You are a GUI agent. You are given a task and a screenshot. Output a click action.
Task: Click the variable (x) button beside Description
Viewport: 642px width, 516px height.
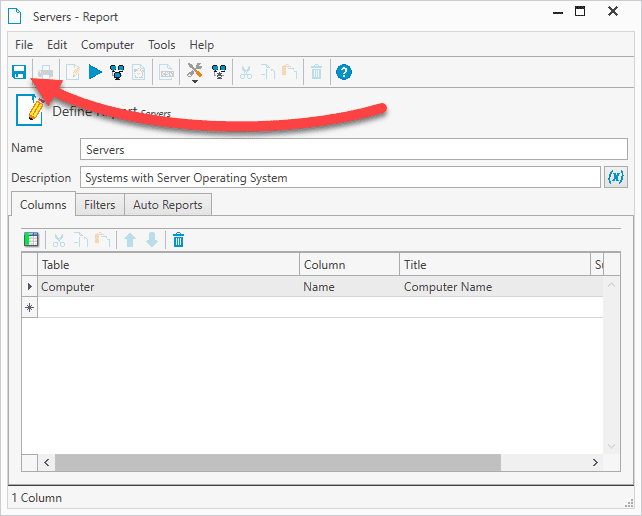616,177
